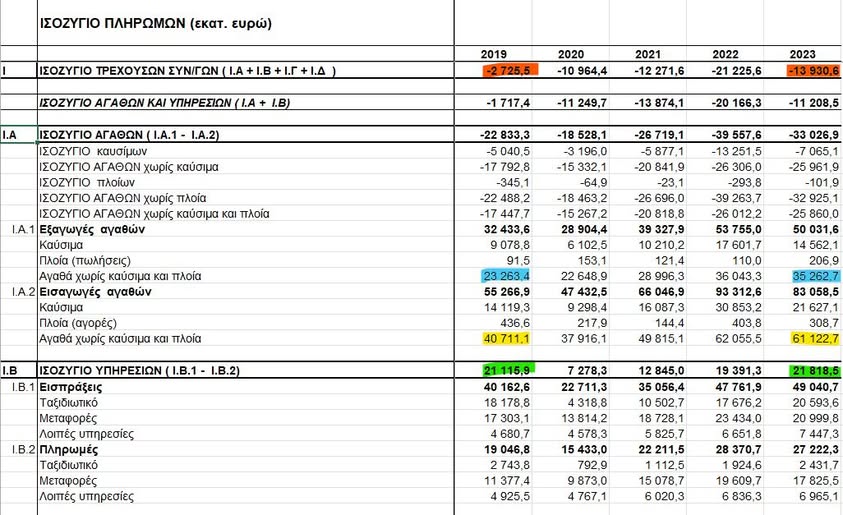Select the 2021 column header
This screenshot has height=515, width=843.
[x=651, y=54]
